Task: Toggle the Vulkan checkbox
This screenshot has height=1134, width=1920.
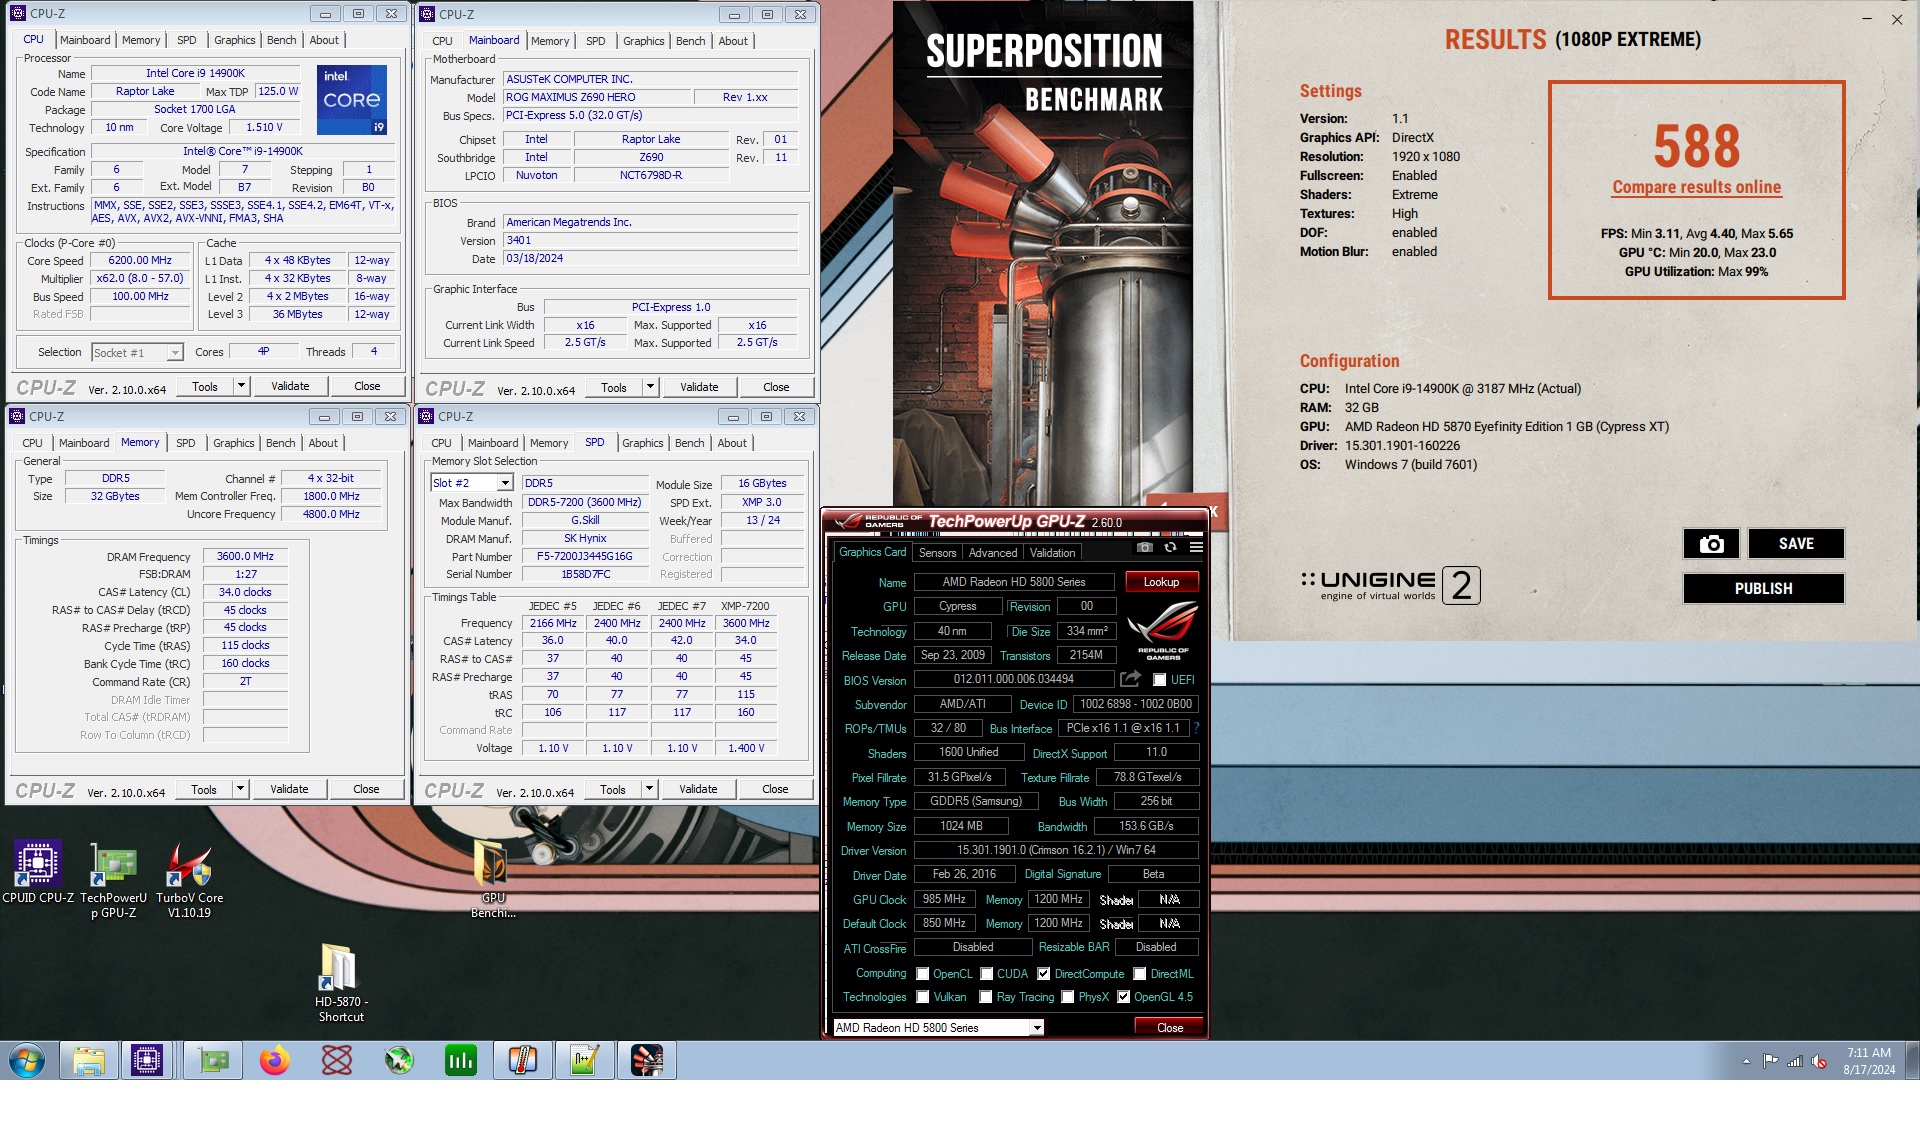Action: (x=923, y=997)
